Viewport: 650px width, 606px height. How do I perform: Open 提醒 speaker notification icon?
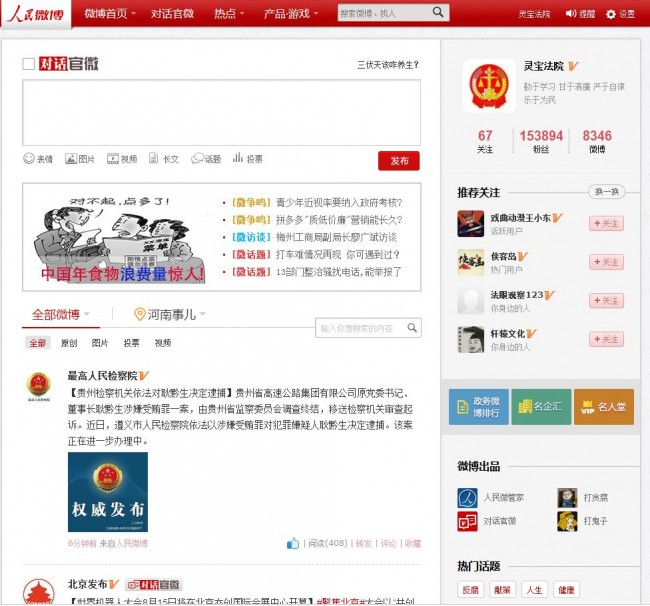[x=570, y=14]
